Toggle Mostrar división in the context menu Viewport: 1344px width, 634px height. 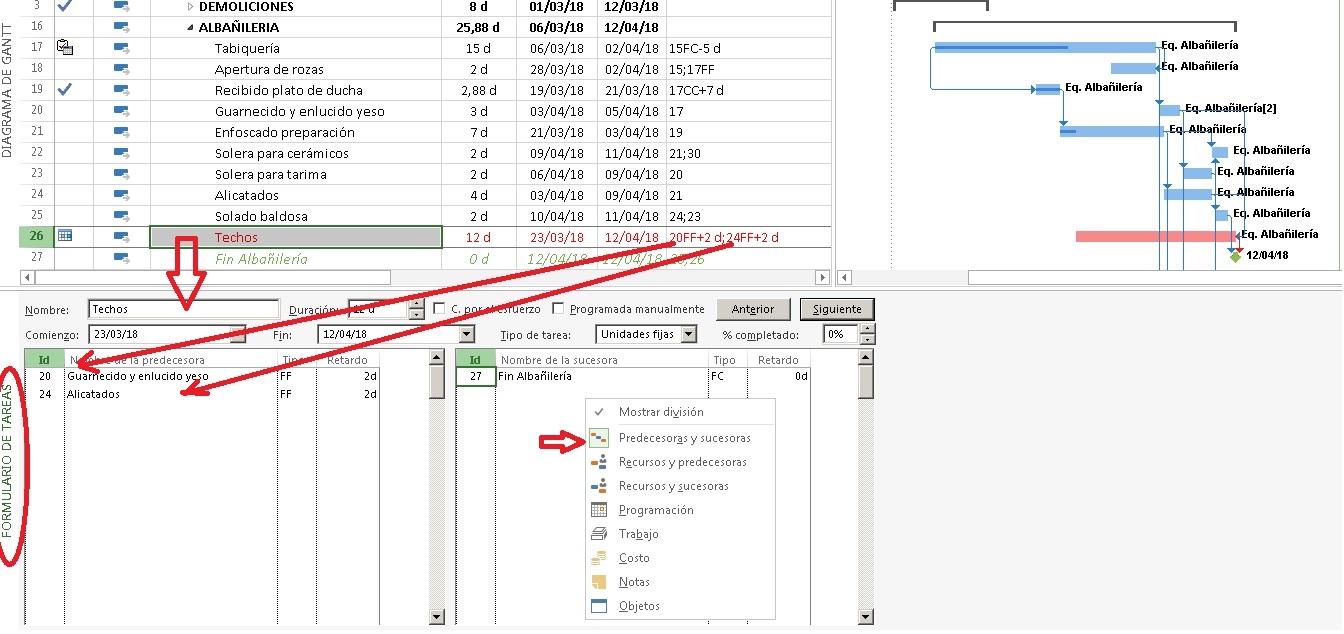click(x=660, y=411)
